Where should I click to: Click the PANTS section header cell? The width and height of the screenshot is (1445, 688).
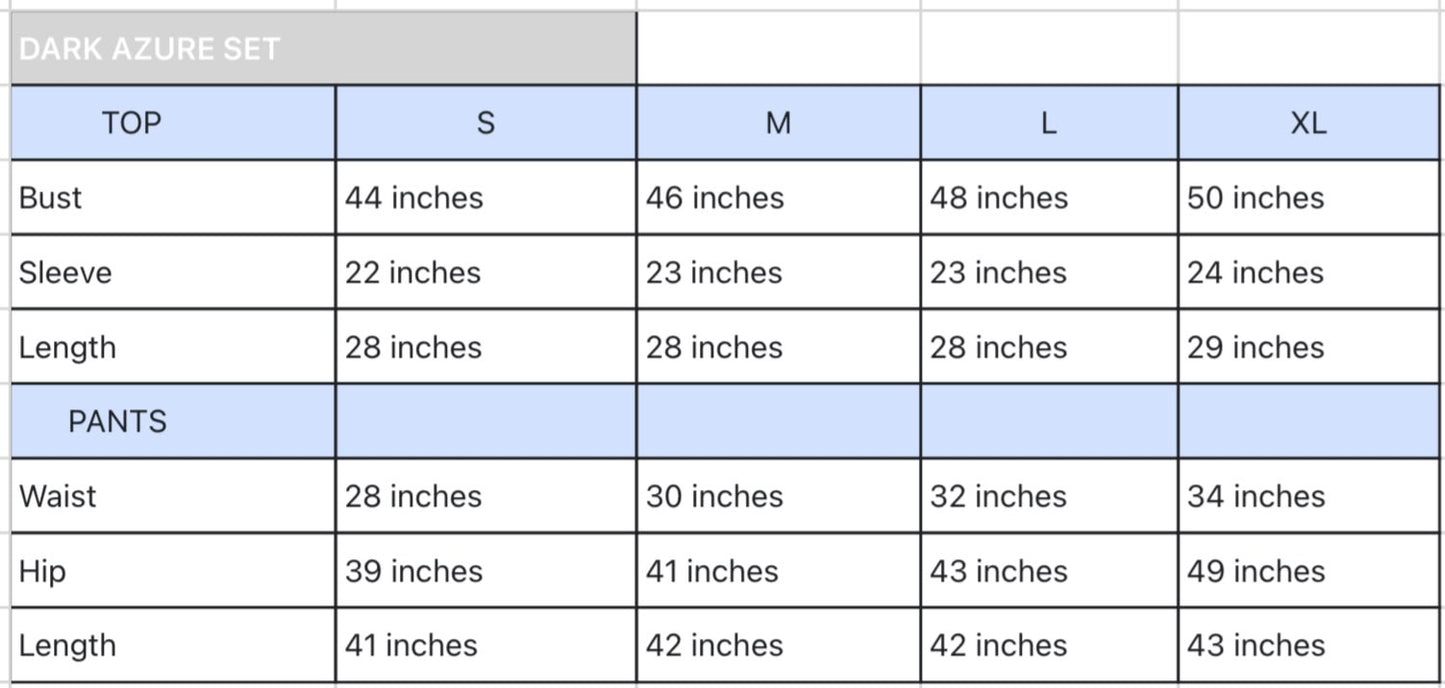tap(173, 421)
